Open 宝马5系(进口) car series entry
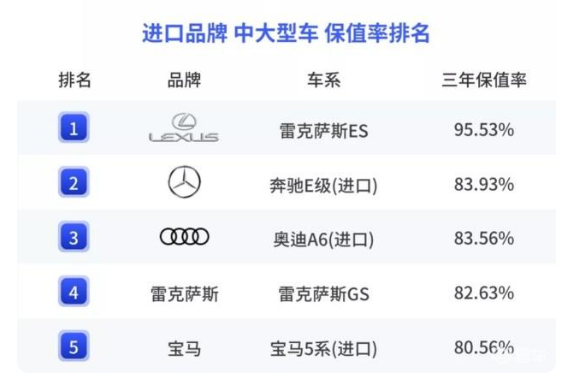 pyautogui.click(x=324, y=349)
